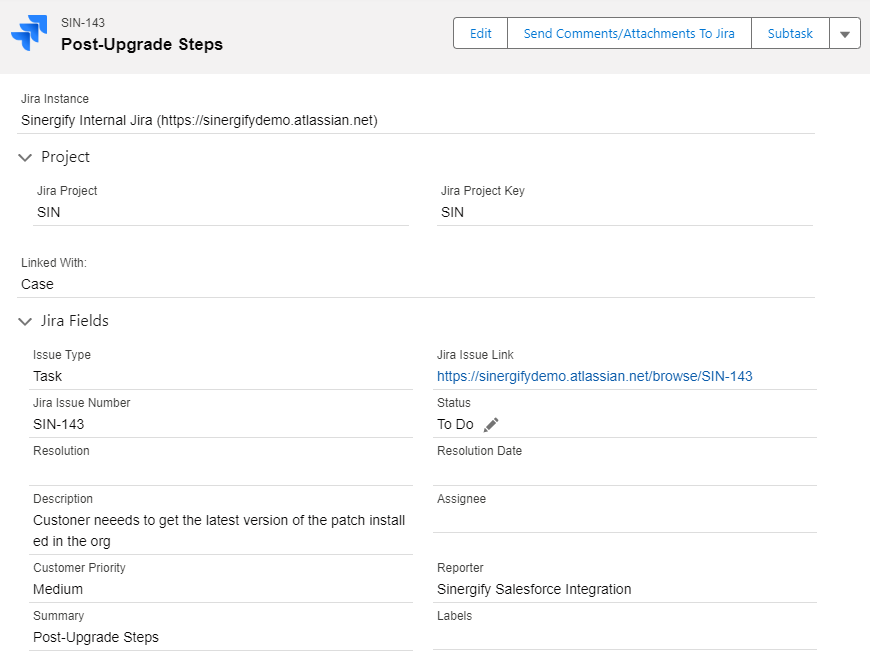Click the Customer Priority field label
The width and height of the screenshot is (870, 656).
pyautogui.click(x=79, y=568)
